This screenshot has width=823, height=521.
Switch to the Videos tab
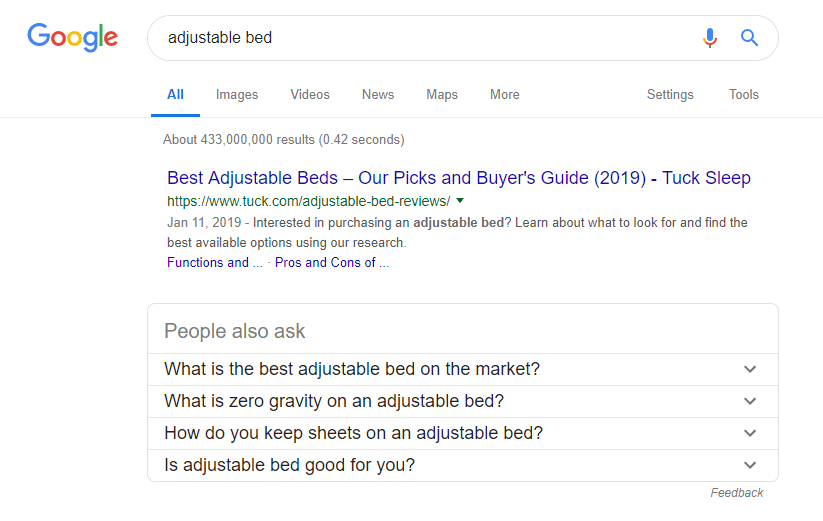coord(310,95)
